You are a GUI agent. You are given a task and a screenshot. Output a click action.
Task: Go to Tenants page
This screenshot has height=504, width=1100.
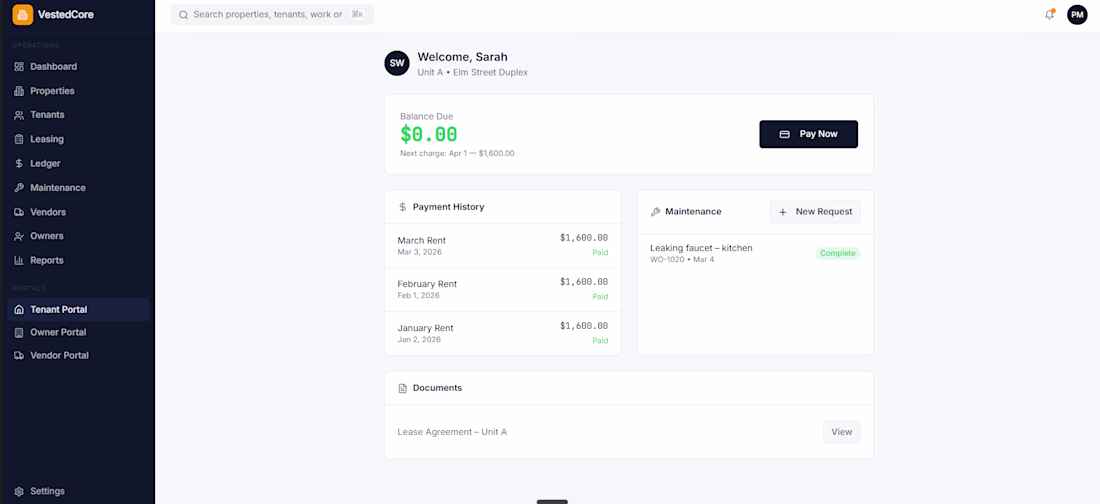coord(47,115)
